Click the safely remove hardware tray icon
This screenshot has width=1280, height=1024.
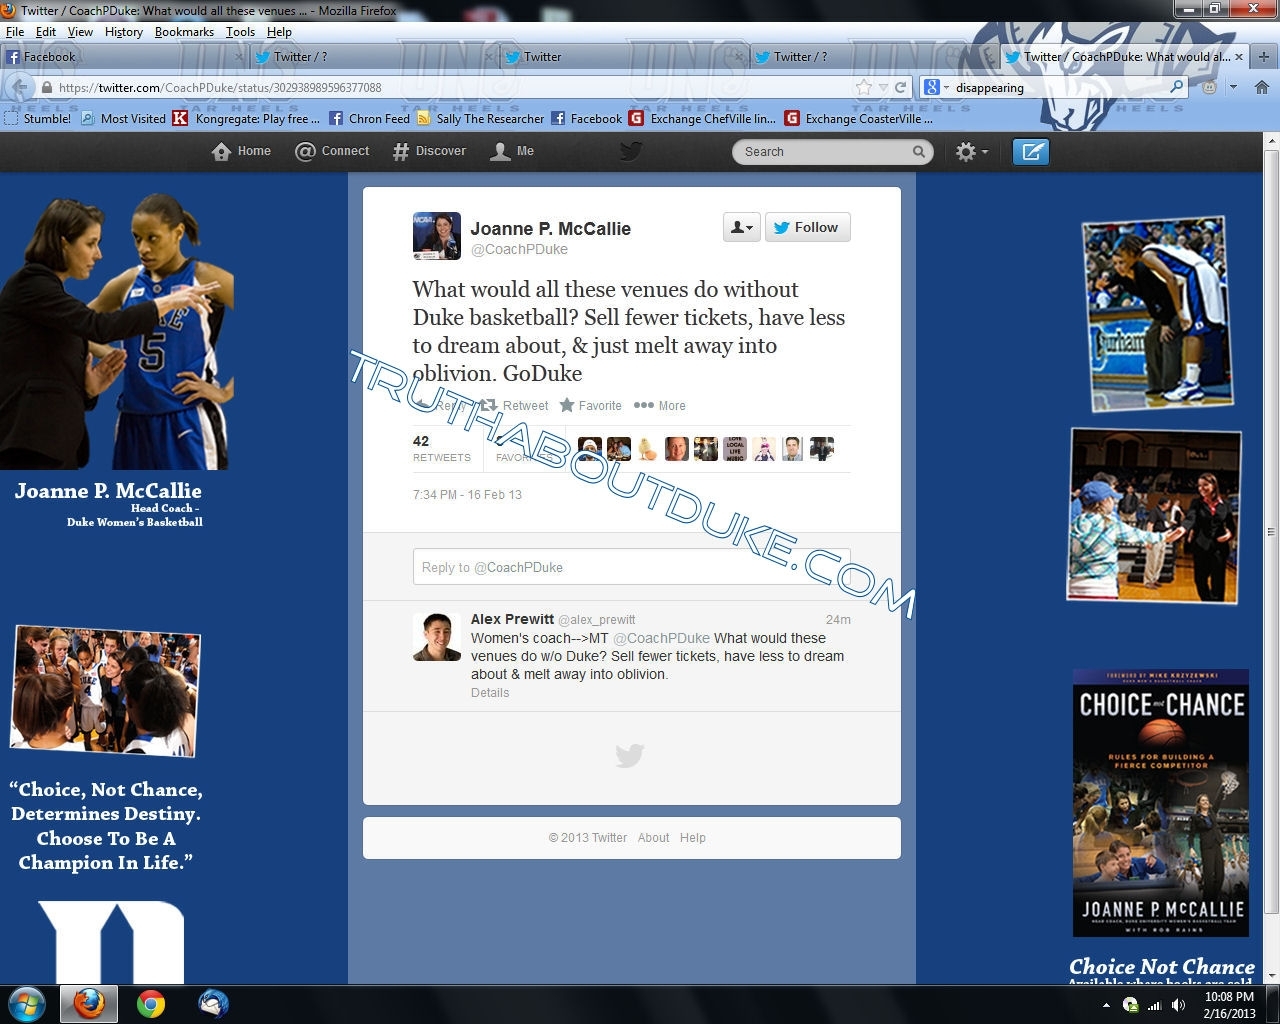point(1130,1005)
